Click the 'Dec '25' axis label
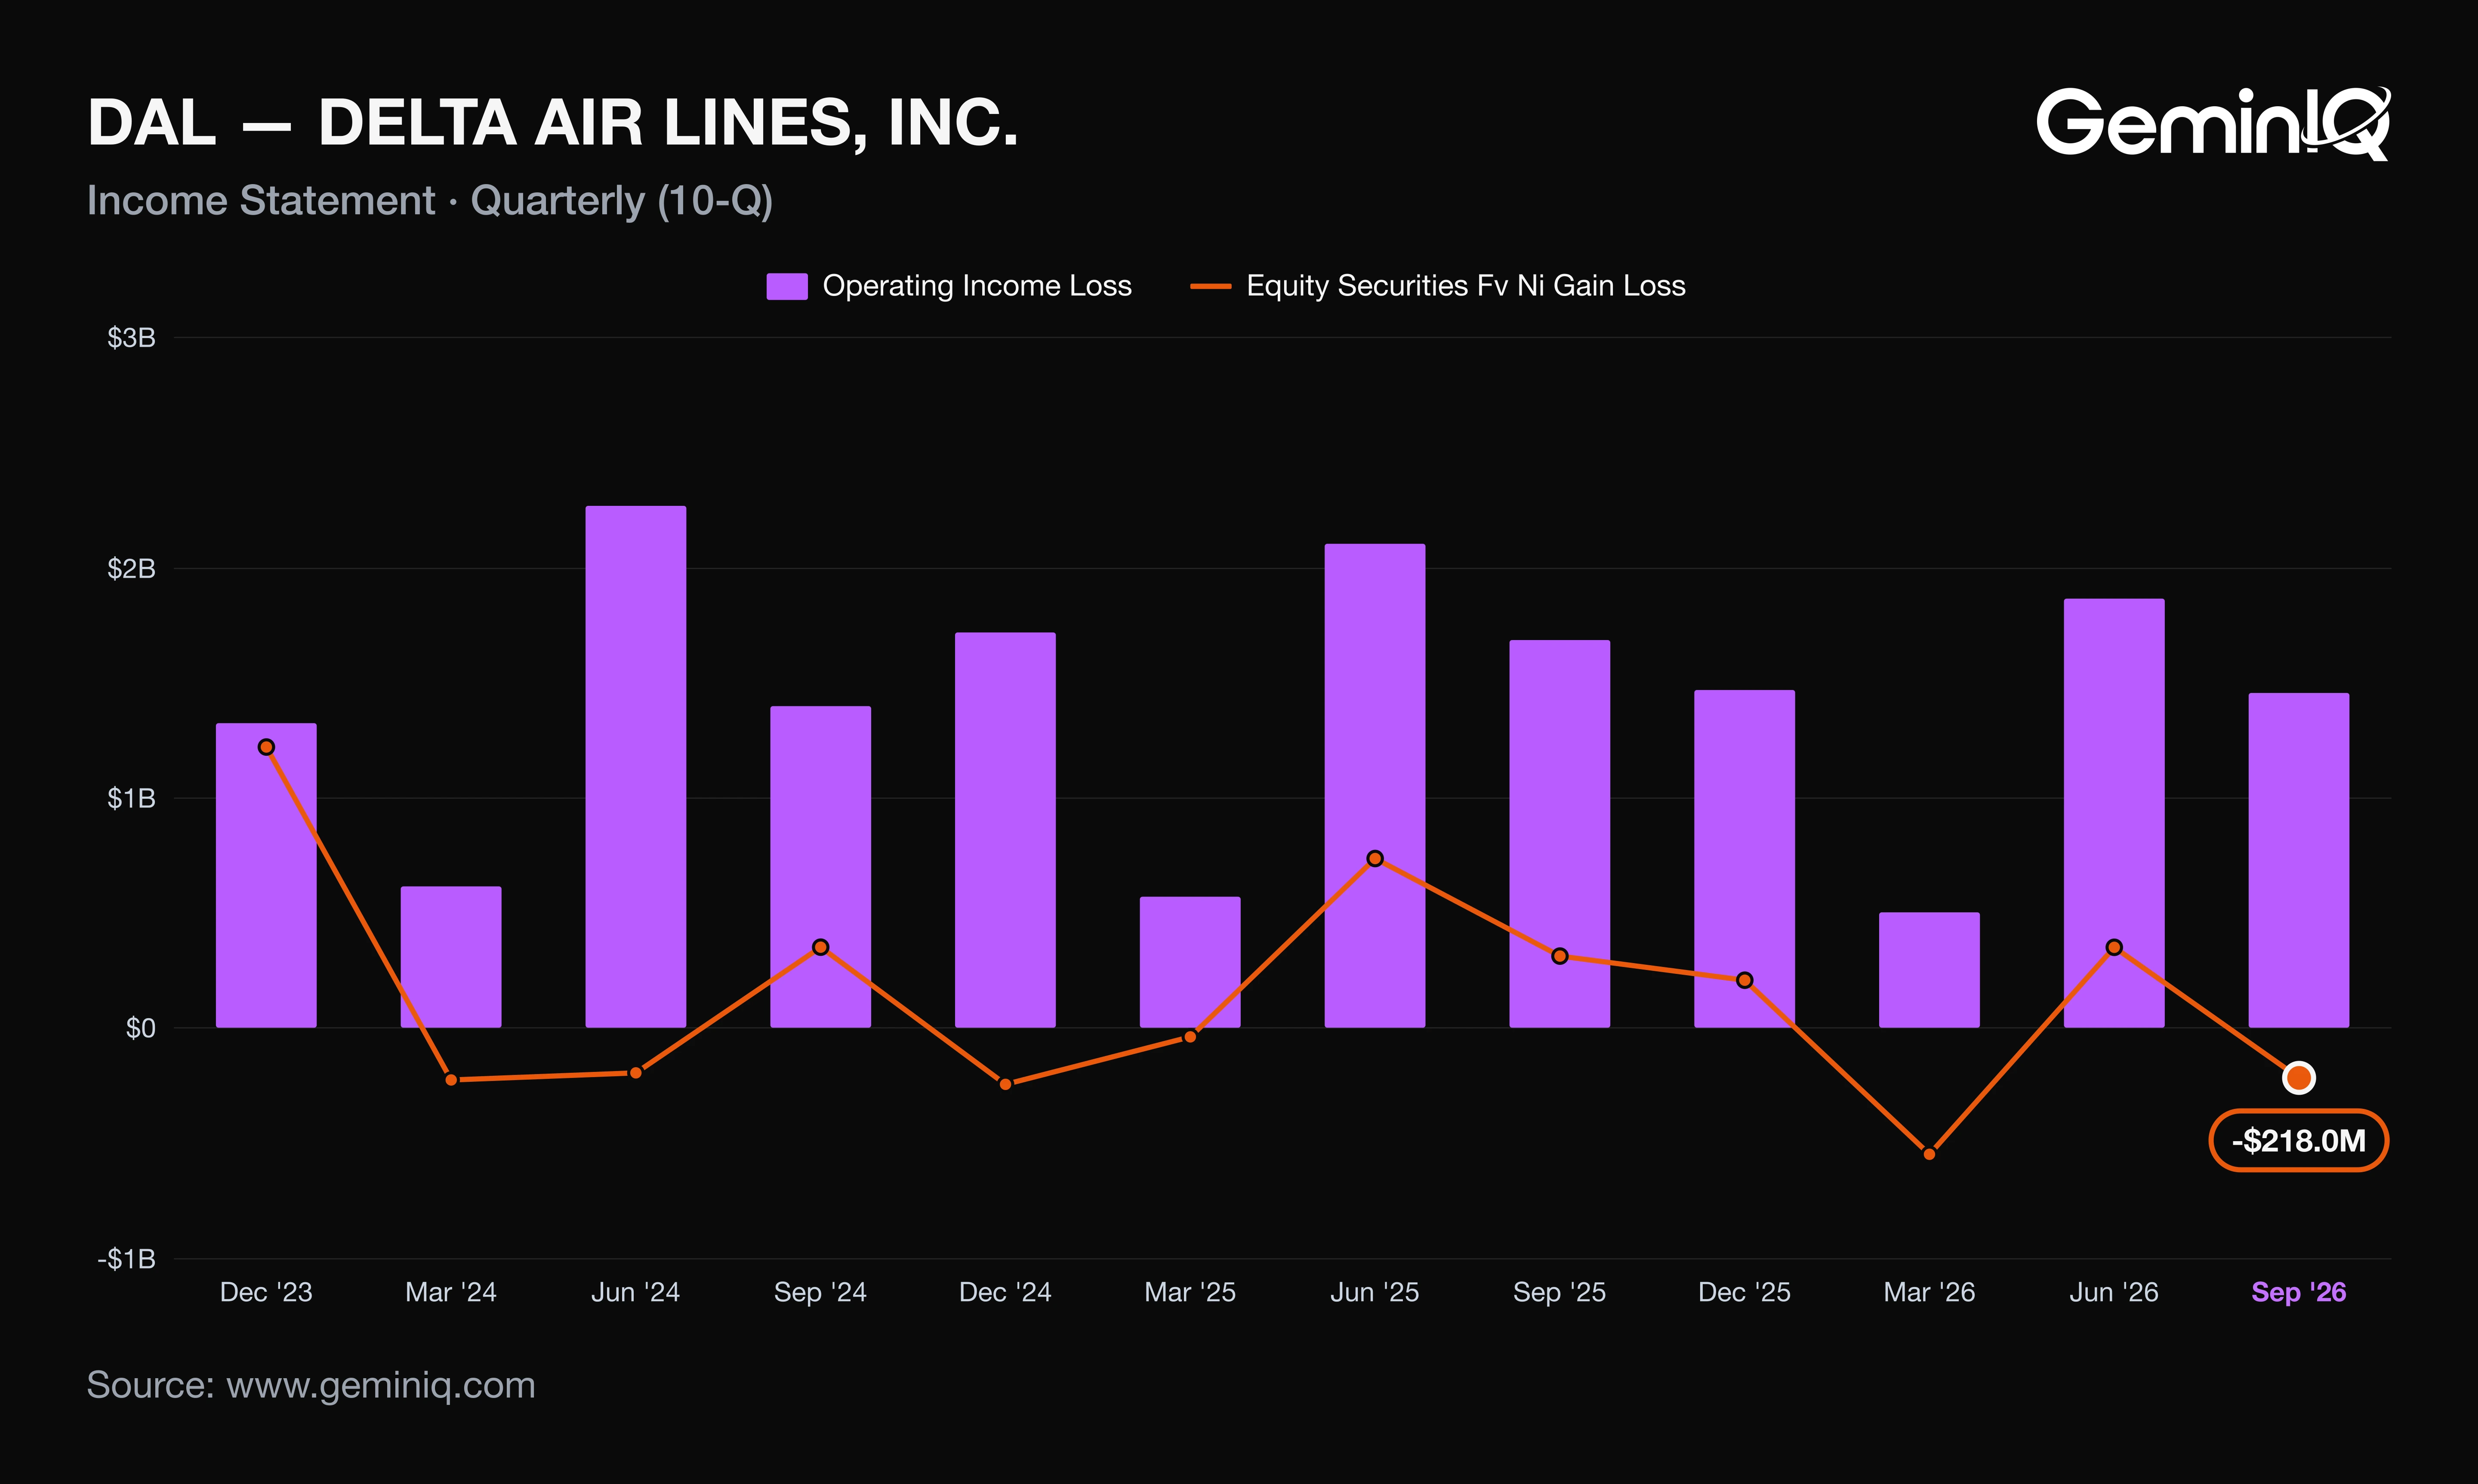The image size is (2478, 1484). (x=1744, y=1292)
